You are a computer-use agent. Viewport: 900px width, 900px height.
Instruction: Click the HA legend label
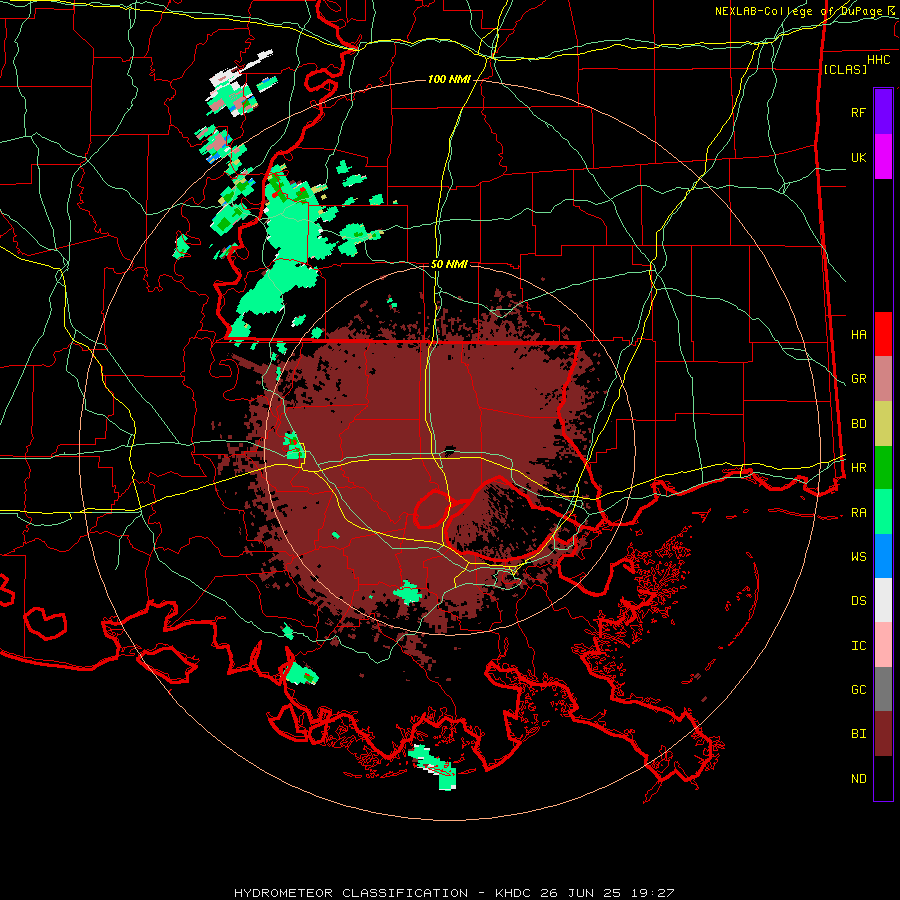coord(858,335)
